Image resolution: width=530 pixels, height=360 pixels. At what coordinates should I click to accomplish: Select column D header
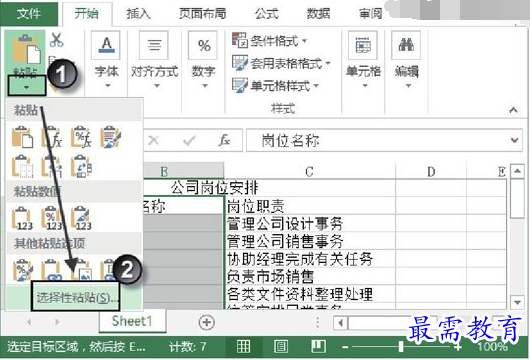431,171
